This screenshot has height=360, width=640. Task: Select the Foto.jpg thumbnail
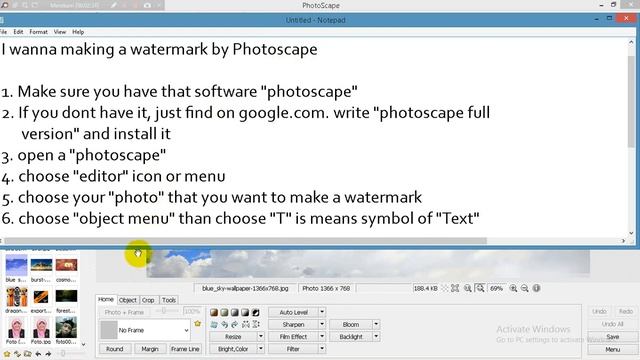click(41, 328)
